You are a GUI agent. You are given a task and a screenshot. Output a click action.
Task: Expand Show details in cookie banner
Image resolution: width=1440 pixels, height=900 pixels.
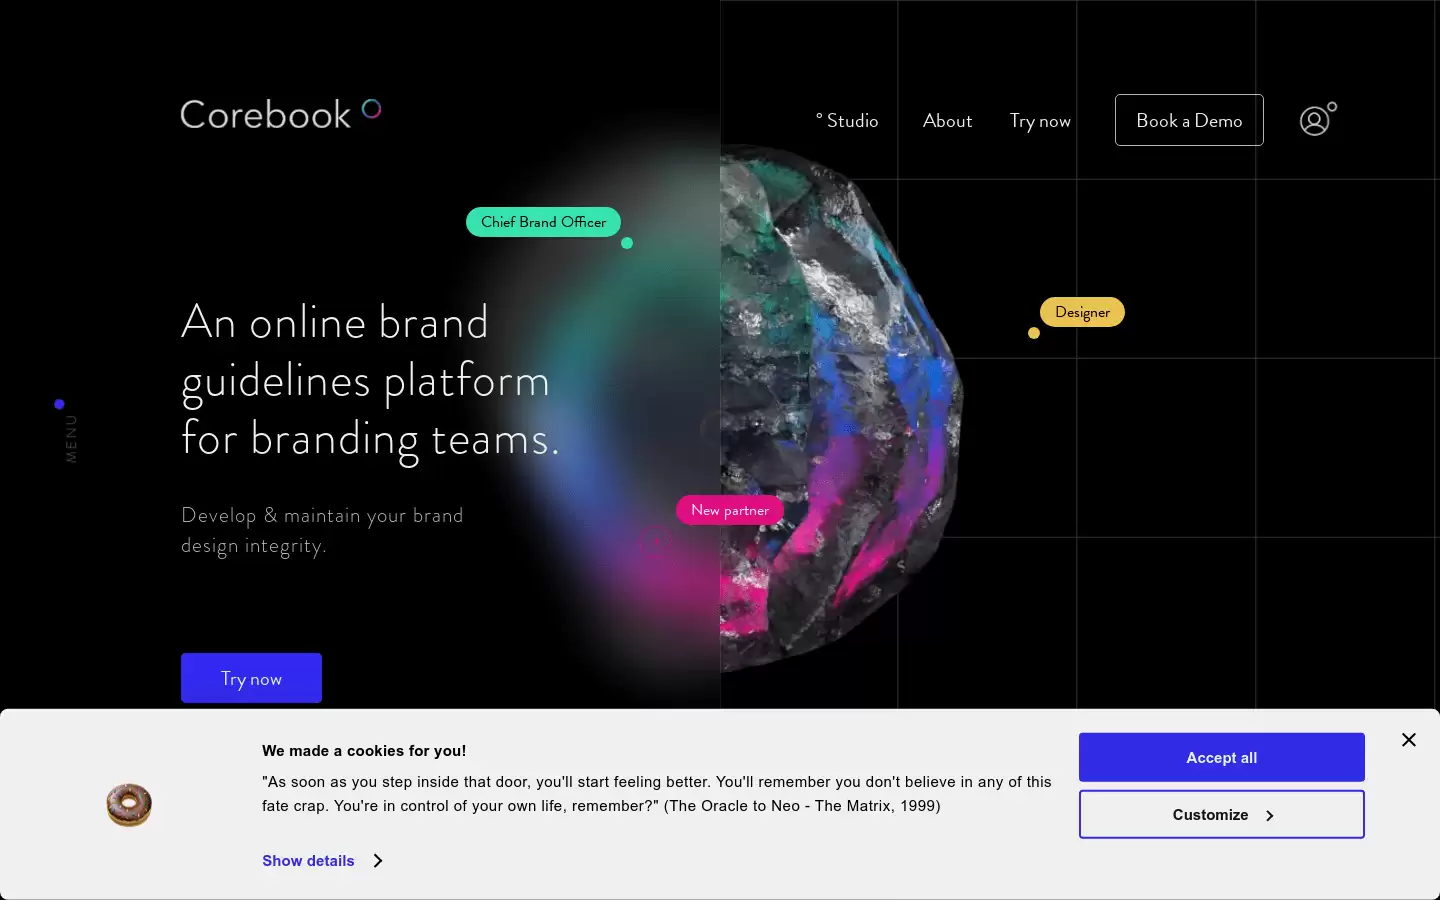click(x=322, y=861)
